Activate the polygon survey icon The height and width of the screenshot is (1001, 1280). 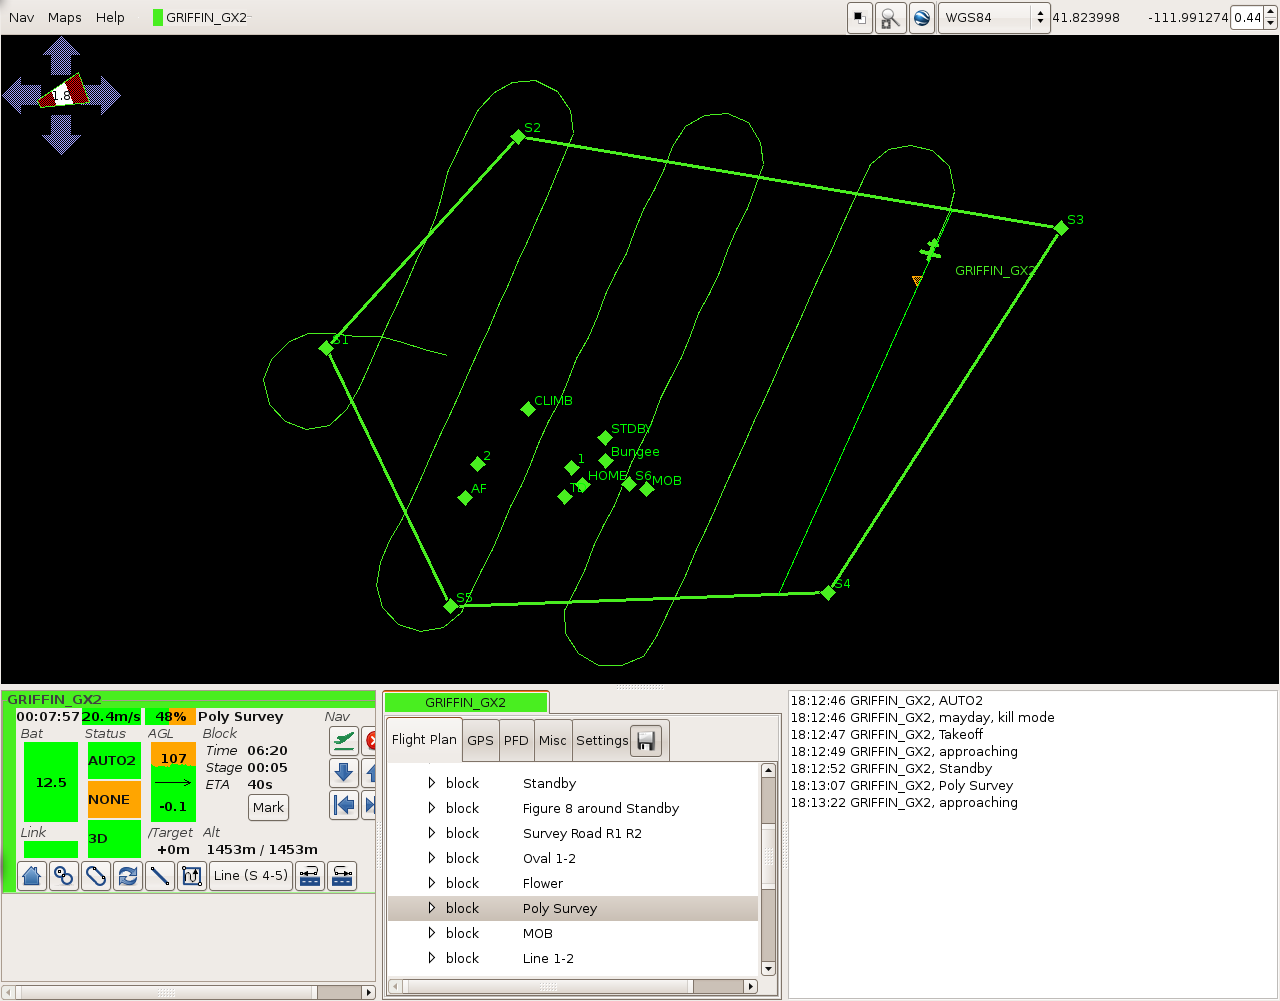(x=192, y=876)
